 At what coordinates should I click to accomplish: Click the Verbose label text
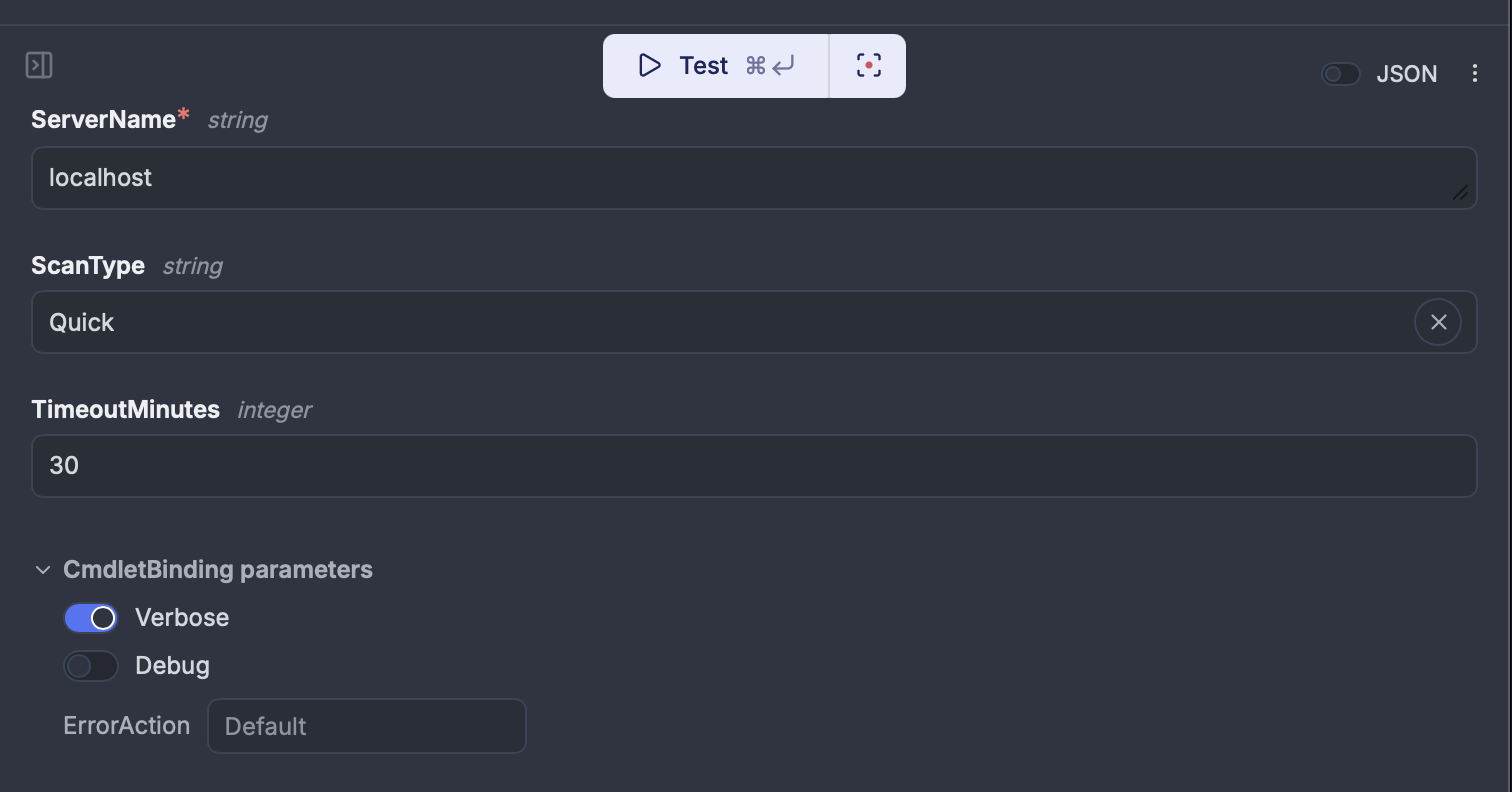tap(182, 618)
